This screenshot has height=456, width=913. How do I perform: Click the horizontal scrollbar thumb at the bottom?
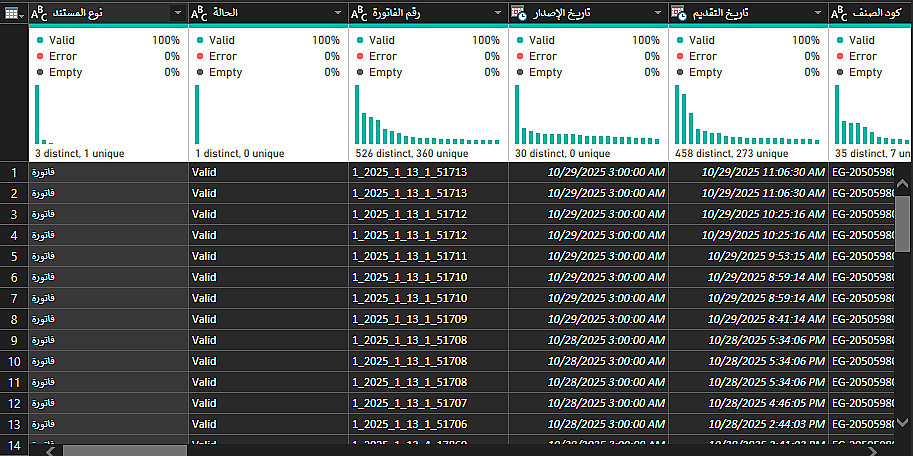pos(125,450)
